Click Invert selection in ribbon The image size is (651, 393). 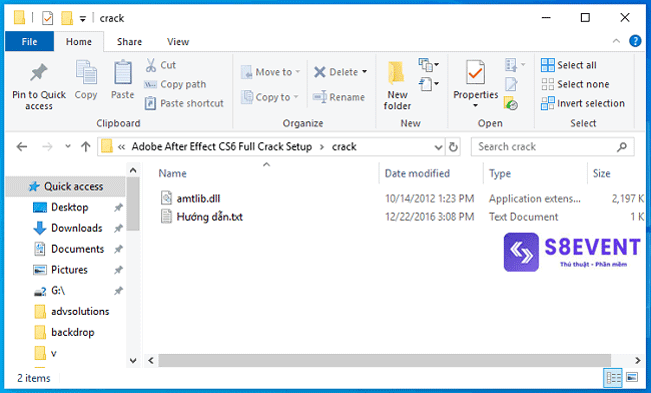(x=583, y=103)
